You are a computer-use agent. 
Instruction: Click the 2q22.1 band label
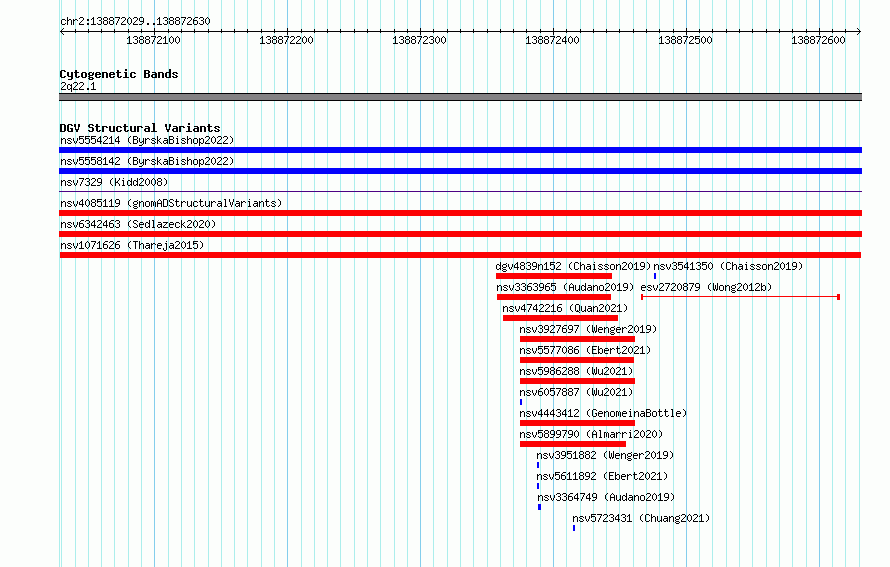(x=78, y=86)
